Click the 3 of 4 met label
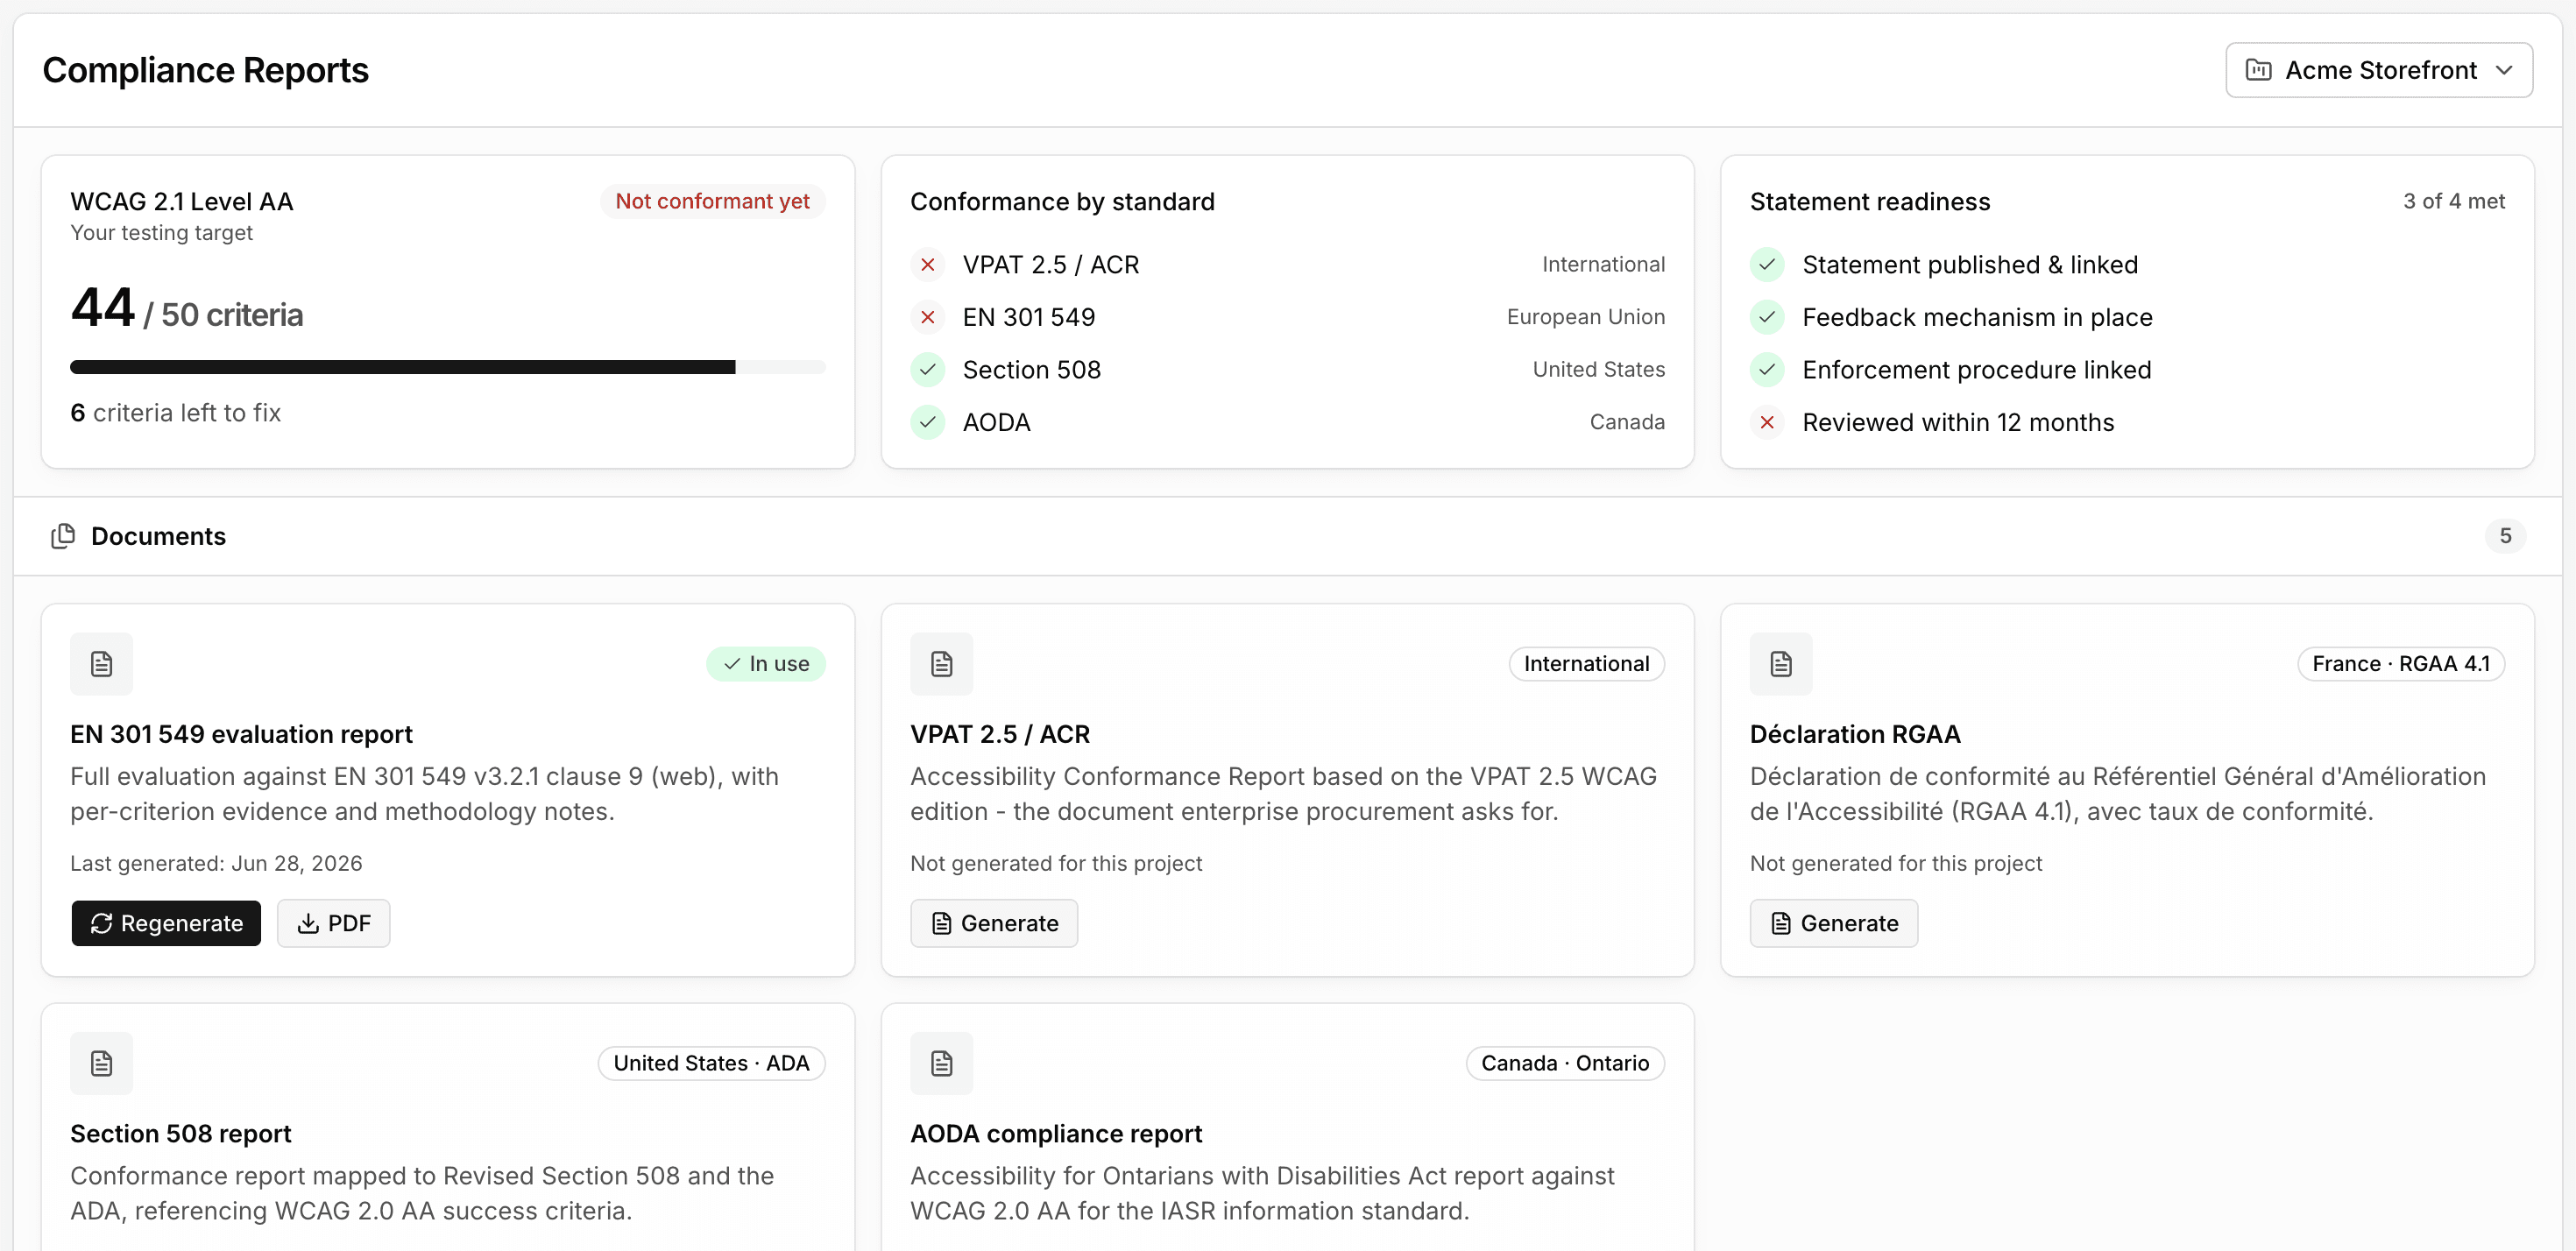 coord(2454,201)
